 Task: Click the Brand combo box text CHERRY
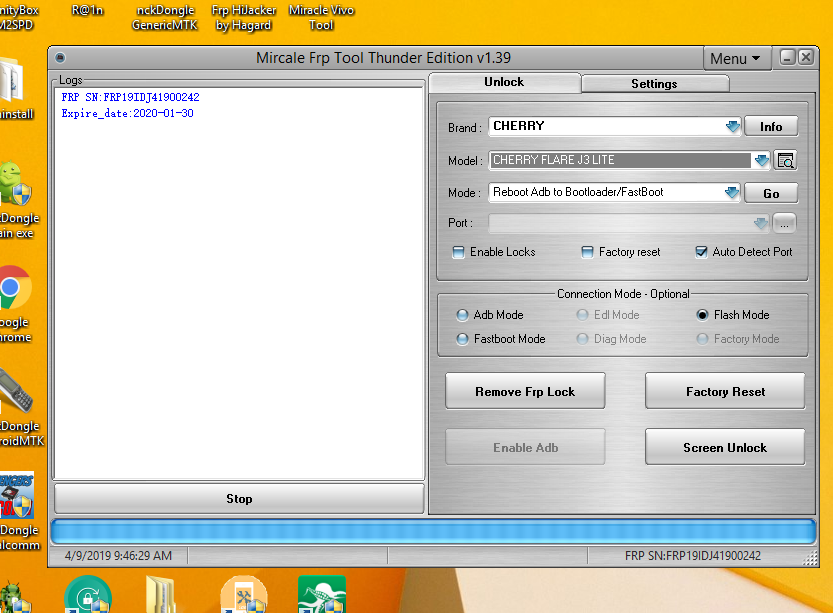[518, 126]
